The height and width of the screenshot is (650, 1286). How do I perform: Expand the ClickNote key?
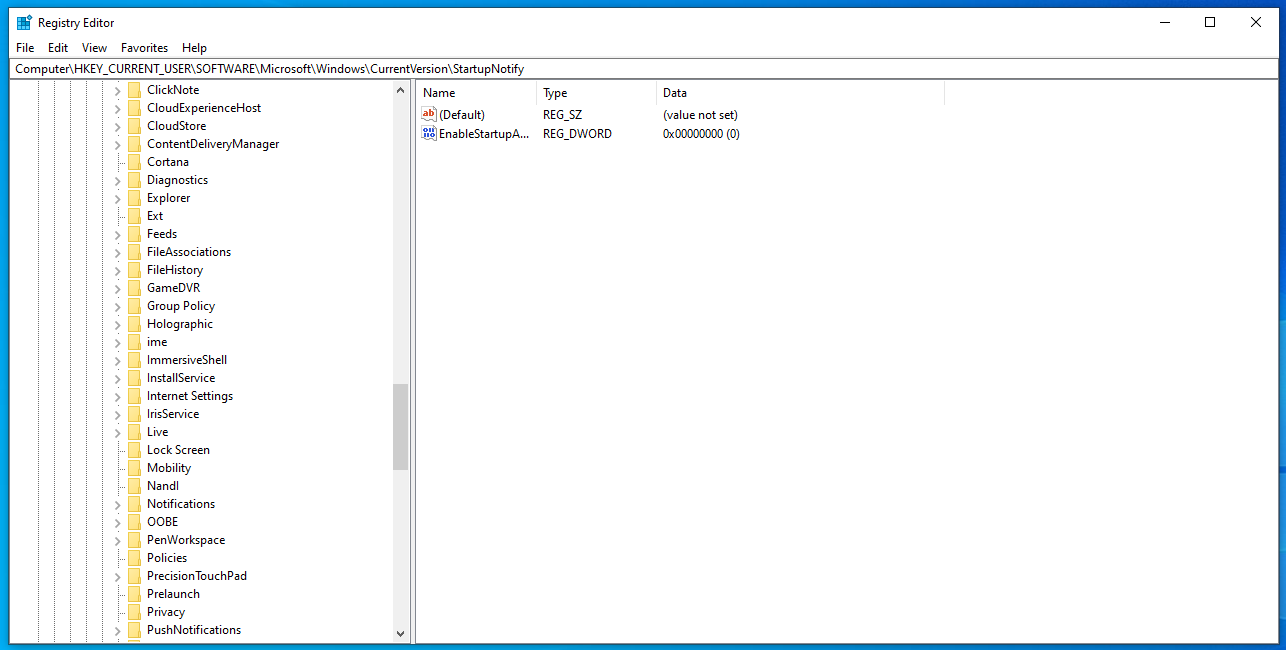tap(117, 90)
